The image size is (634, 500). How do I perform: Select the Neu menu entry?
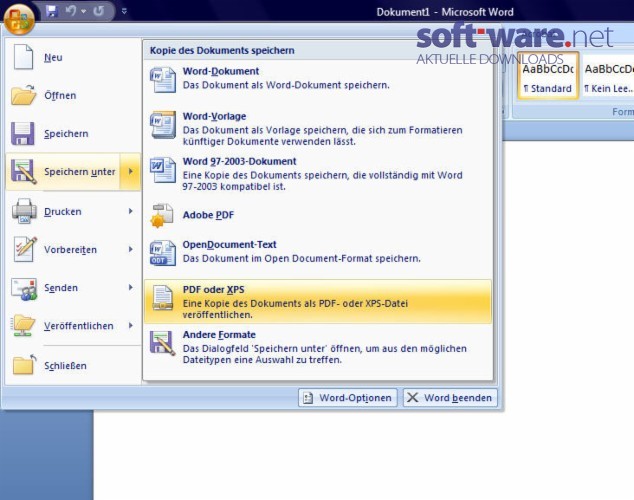[x=73, y=57]
